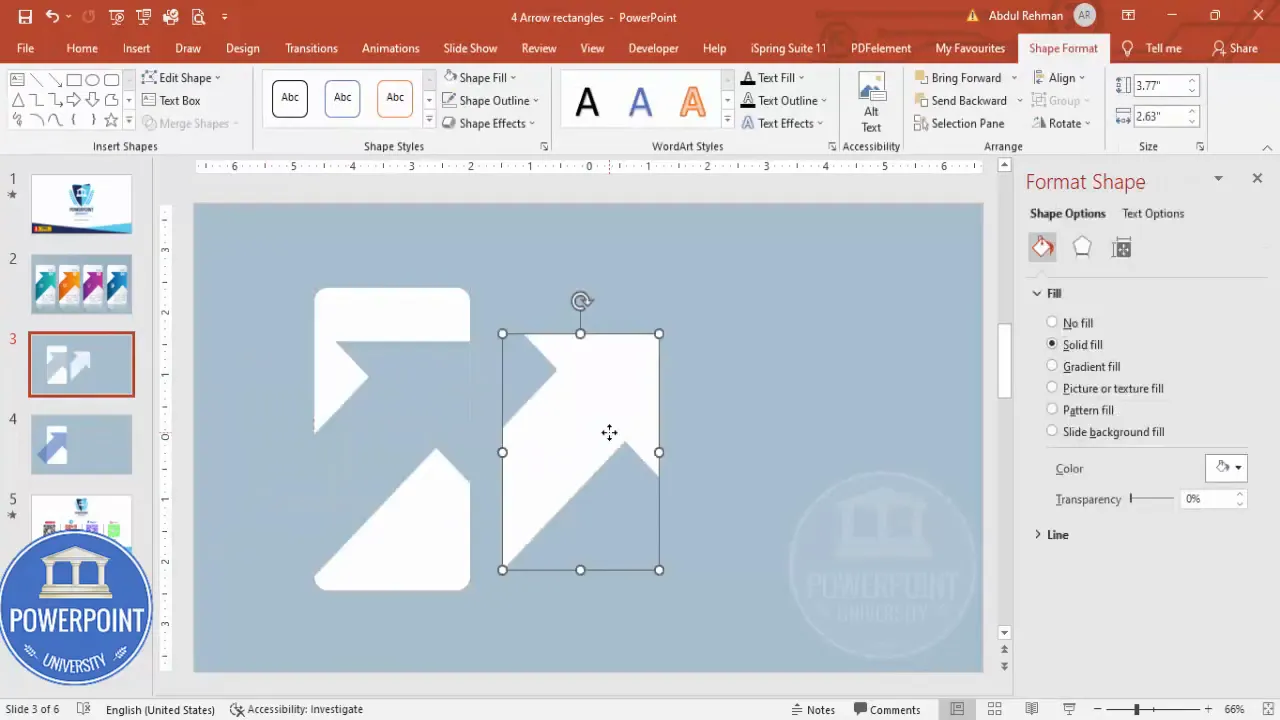Click the Transparency percentage field
Image resolution: width=1280 pixels, height=720 pixels.
1207,498
